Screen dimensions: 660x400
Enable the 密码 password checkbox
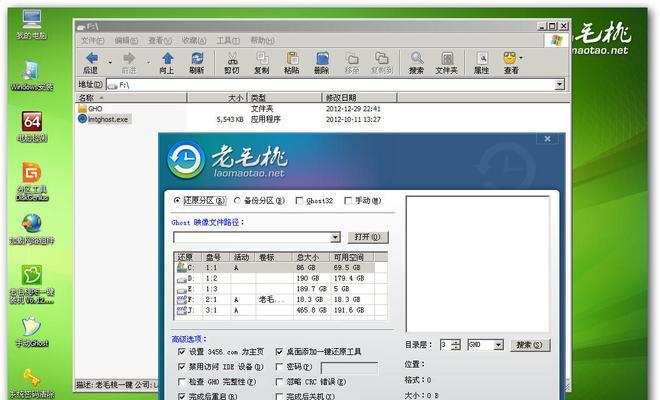(279, 367)
